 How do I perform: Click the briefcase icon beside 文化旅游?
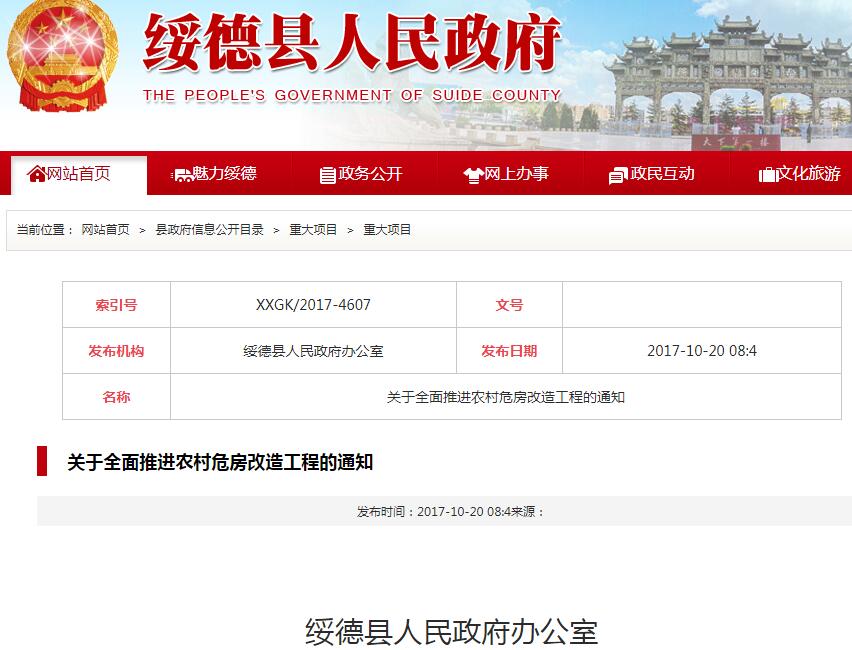tap(767, 174)
